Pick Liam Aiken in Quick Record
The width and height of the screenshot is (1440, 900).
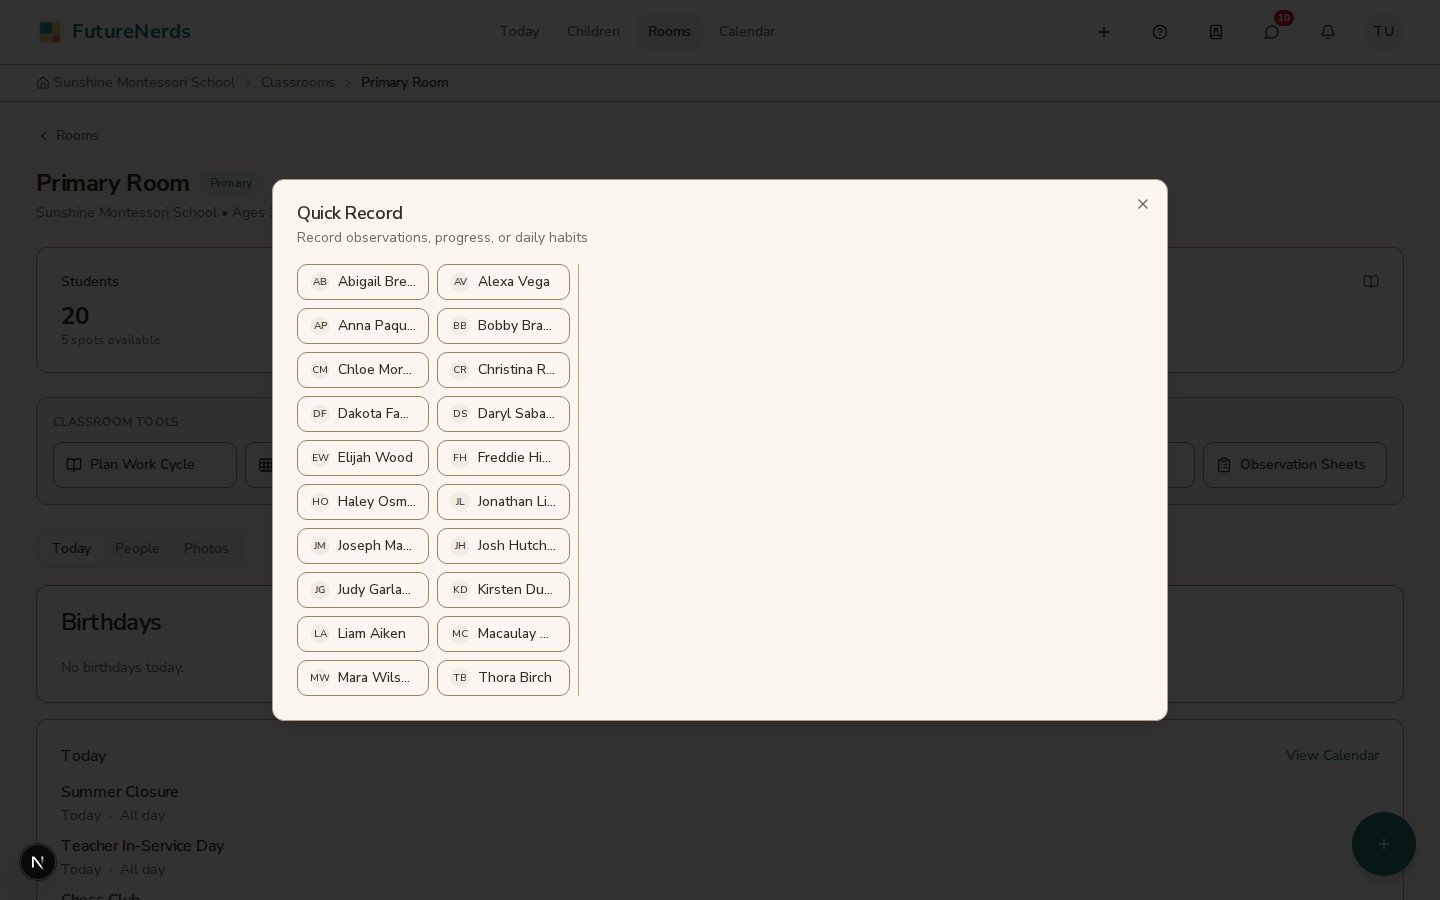363,634
